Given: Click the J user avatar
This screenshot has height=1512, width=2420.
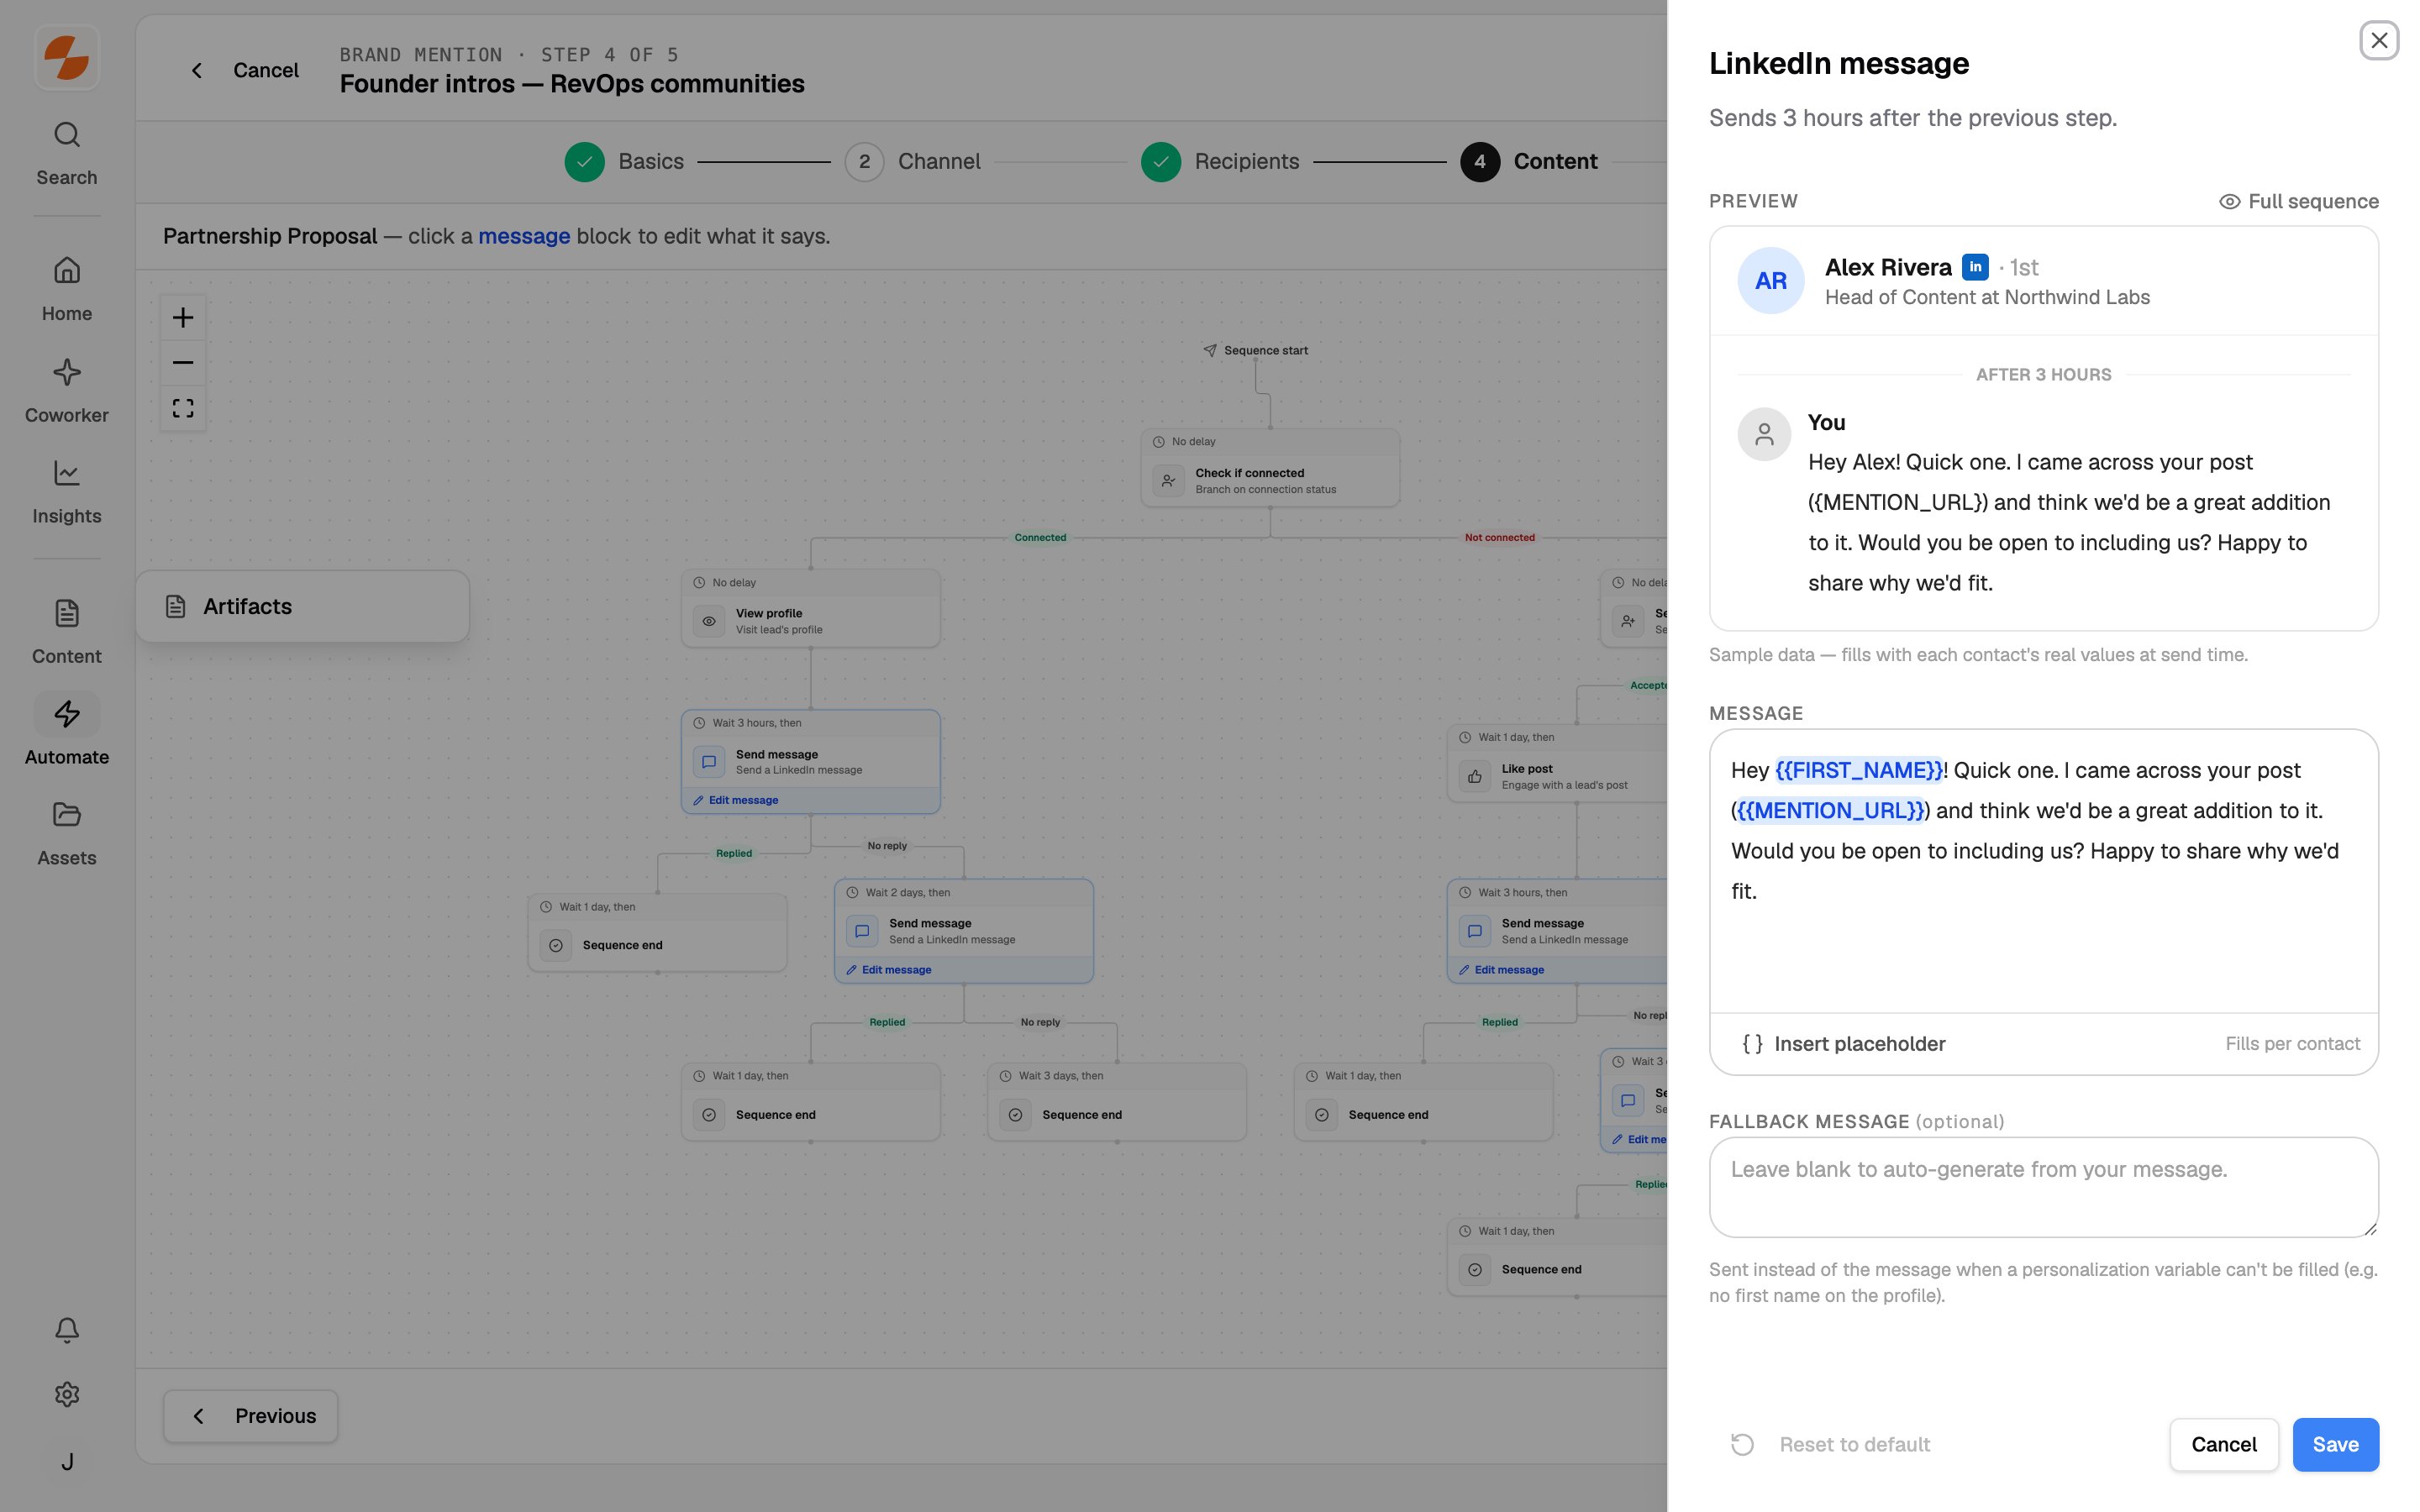Looking at the screenshot, I should [67, 1462].
